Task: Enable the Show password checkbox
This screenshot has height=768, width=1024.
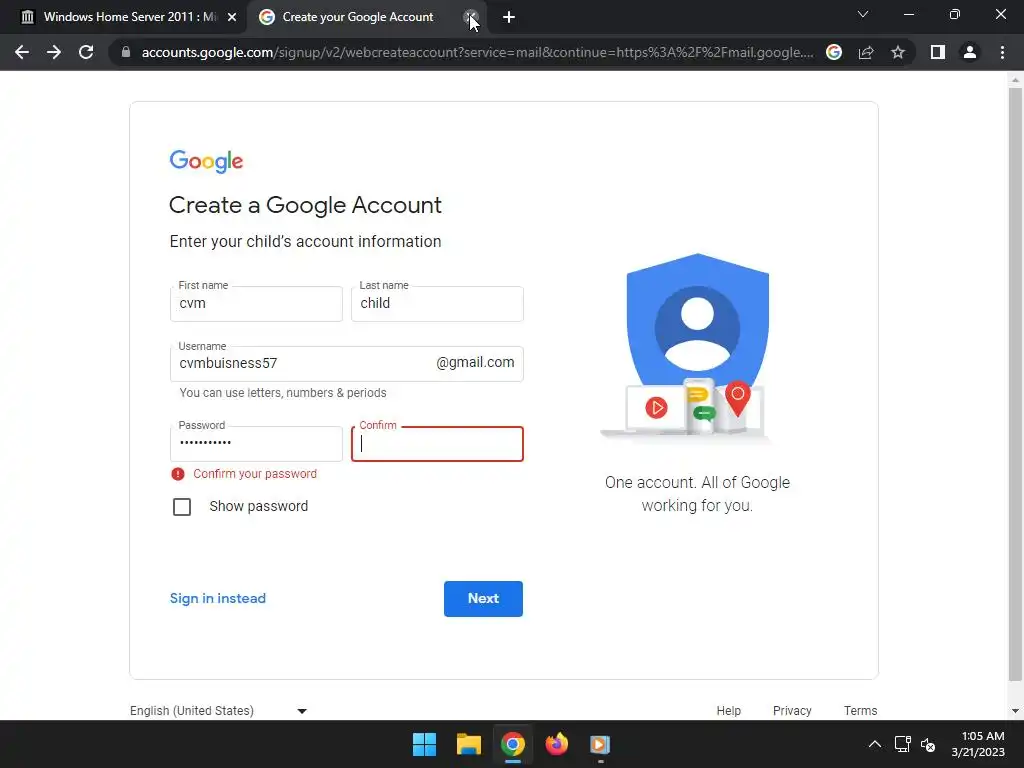Action: [182, 507]
